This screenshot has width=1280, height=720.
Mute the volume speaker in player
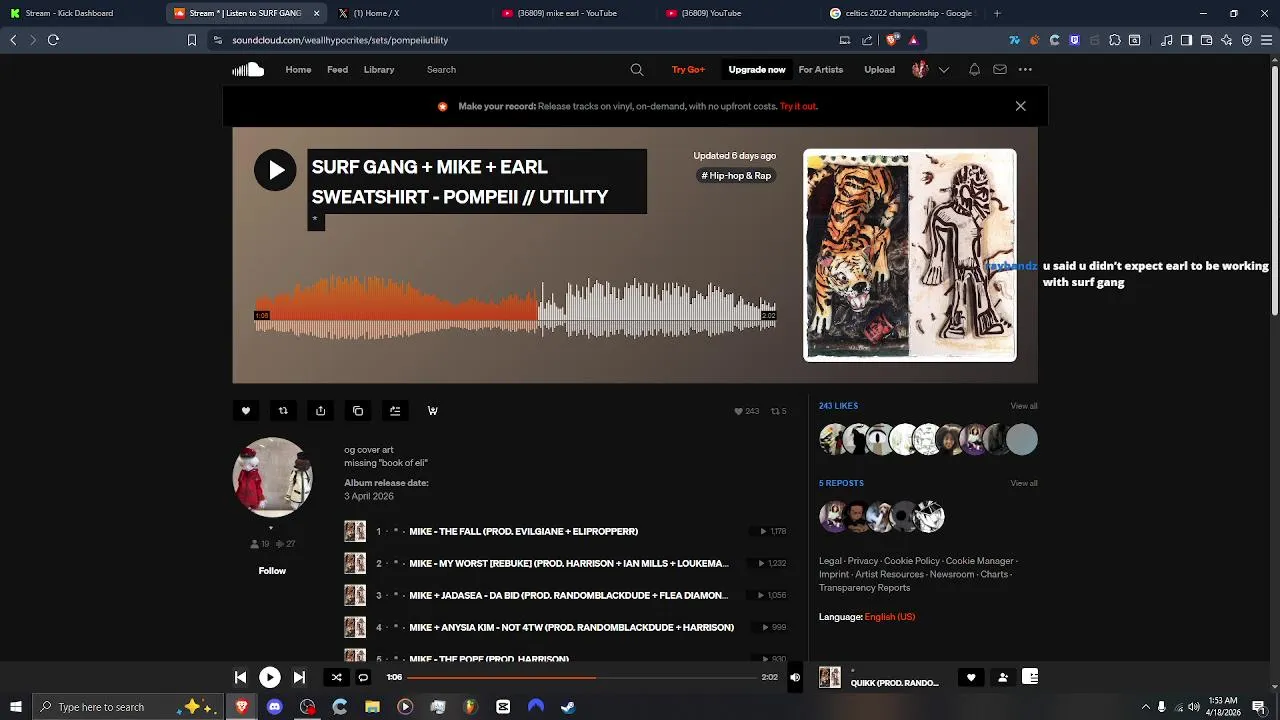(795, 677)
